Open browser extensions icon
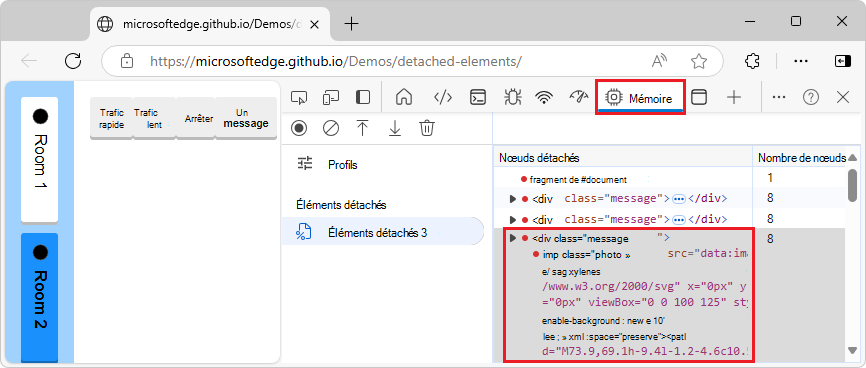 752,61
